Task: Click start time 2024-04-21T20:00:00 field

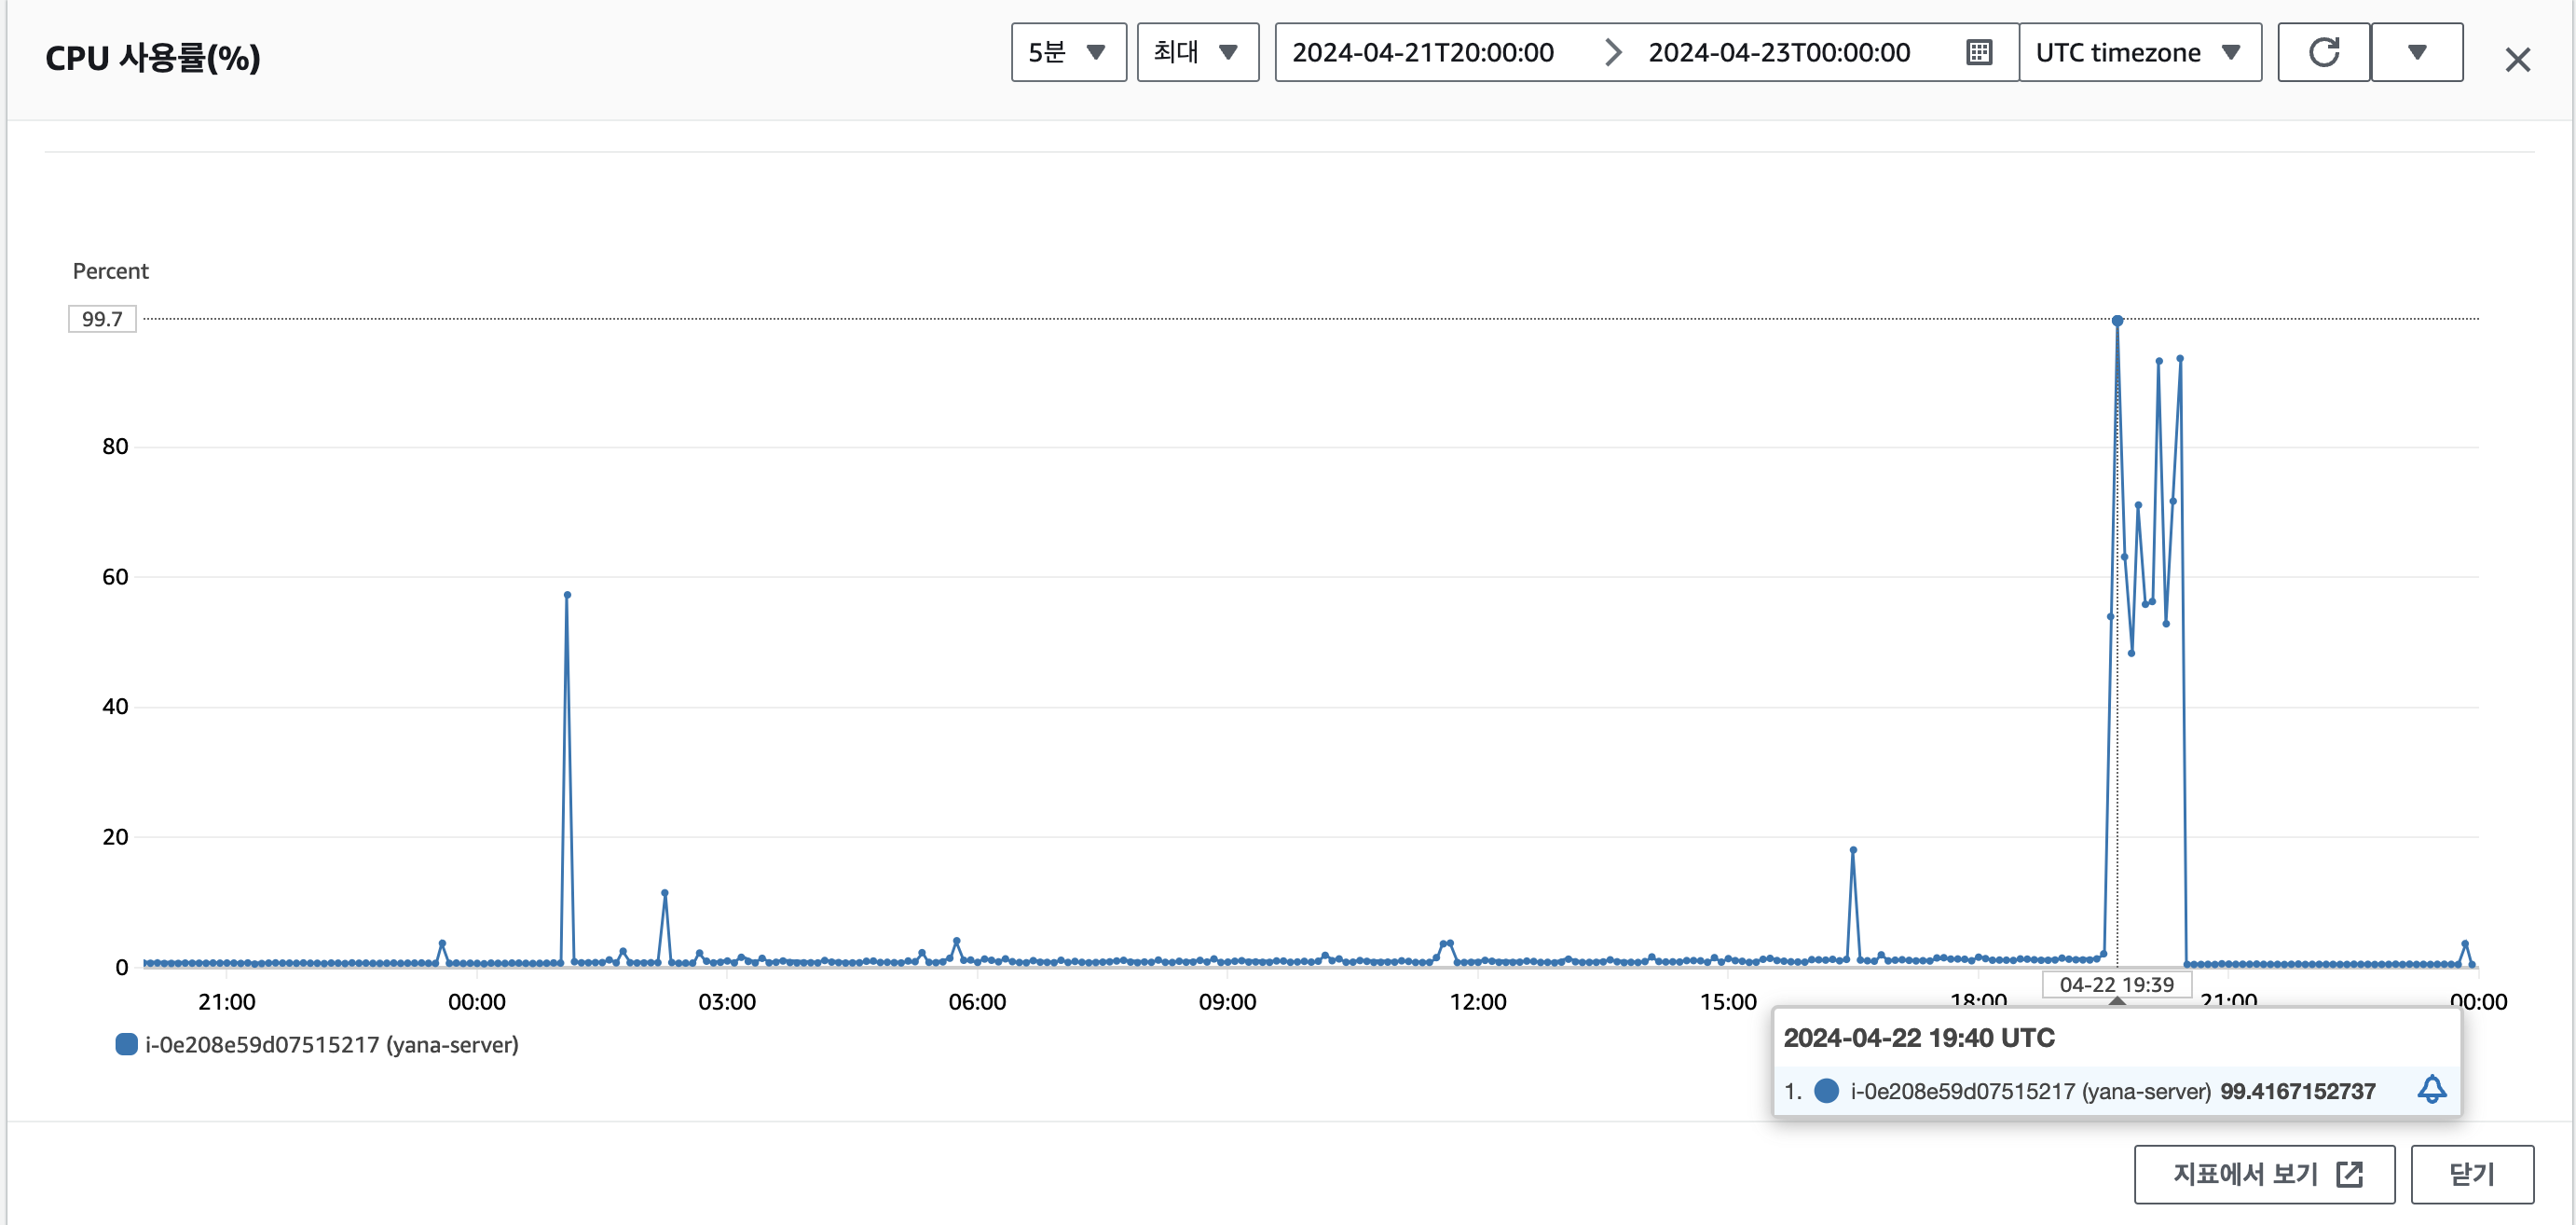Action: pyautogui.click(x=1422, y=52)
